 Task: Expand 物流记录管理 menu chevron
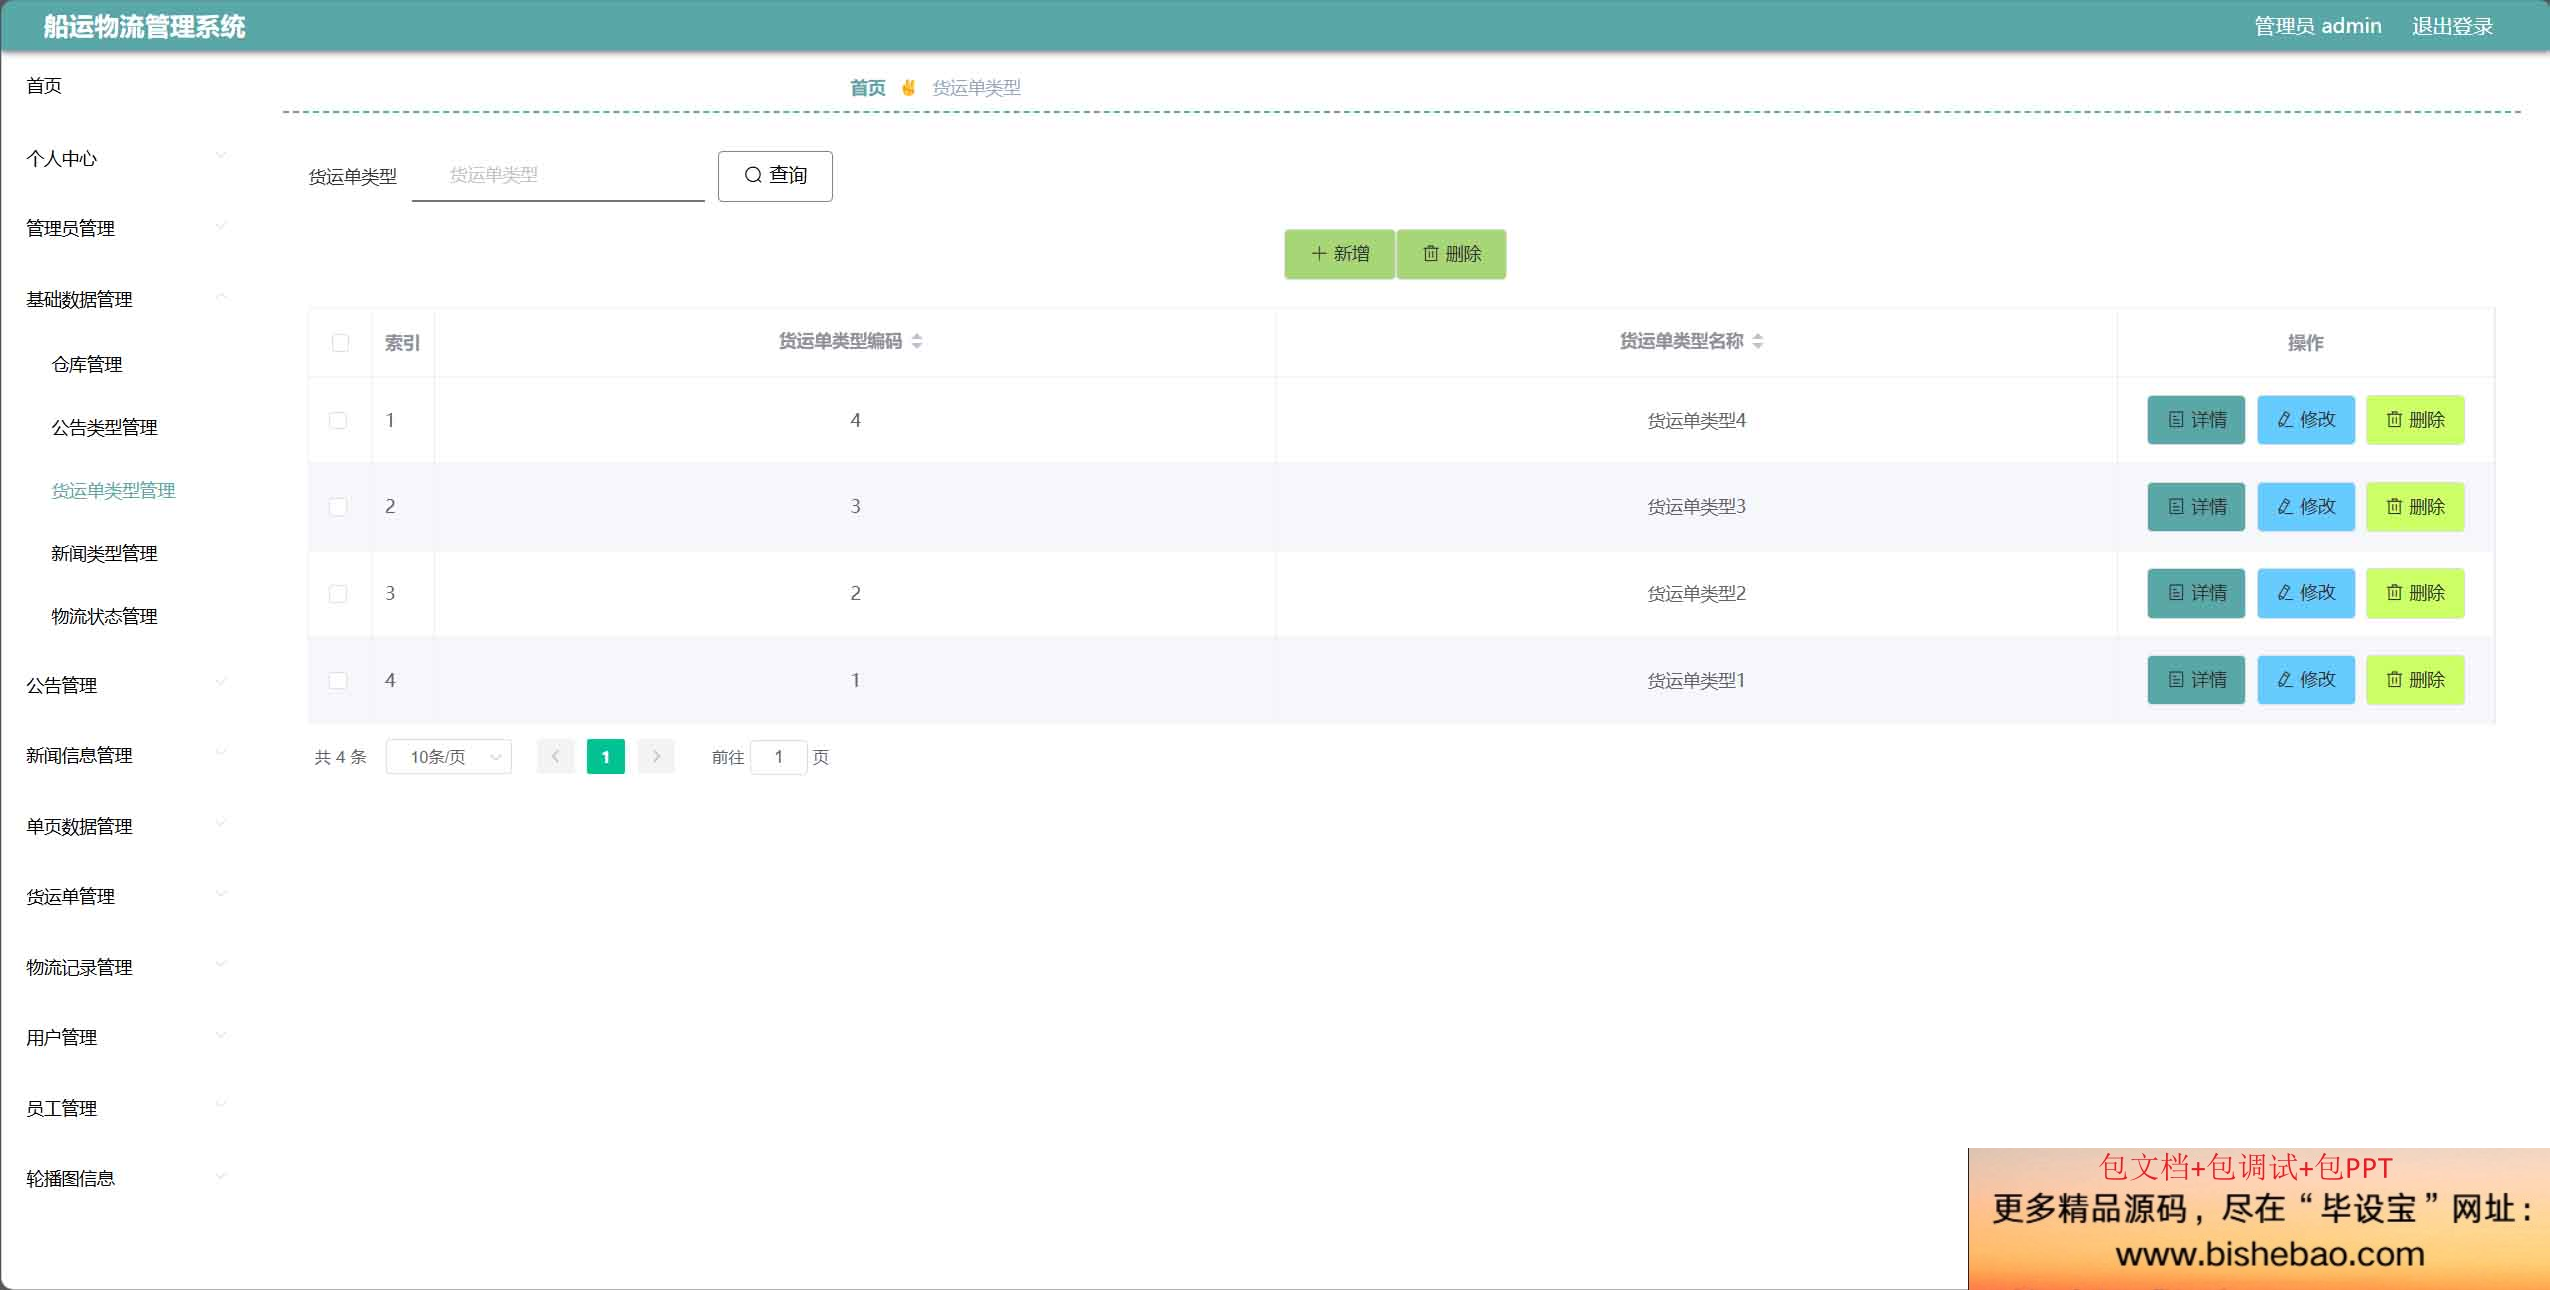[x=221, y=964]
